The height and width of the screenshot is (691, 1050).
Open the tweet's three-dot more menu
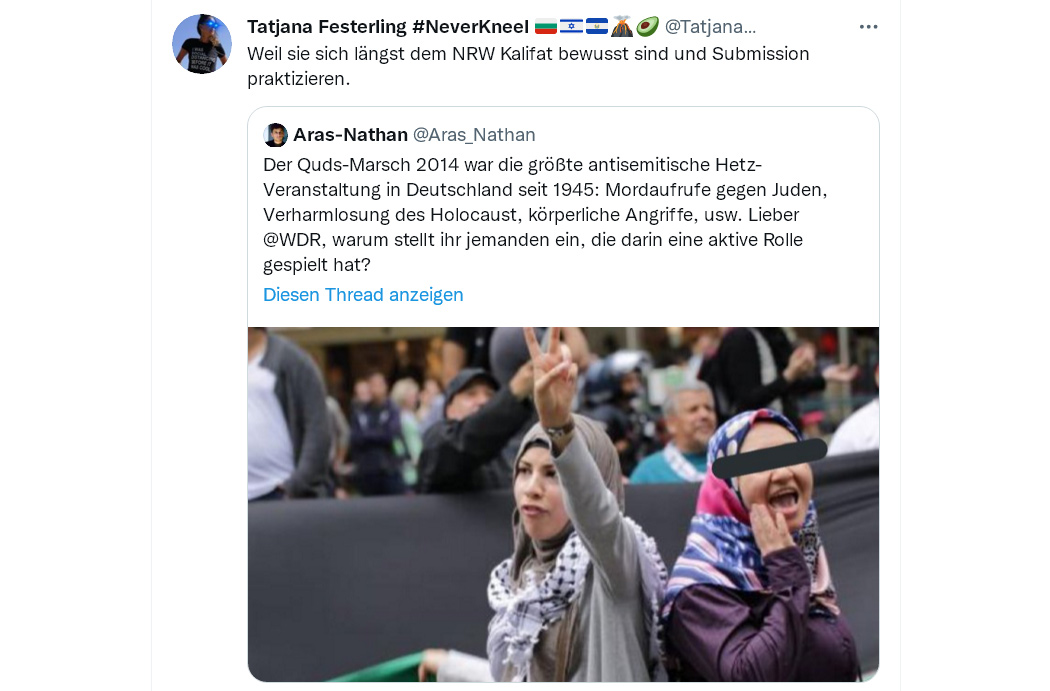click(868, 27)
